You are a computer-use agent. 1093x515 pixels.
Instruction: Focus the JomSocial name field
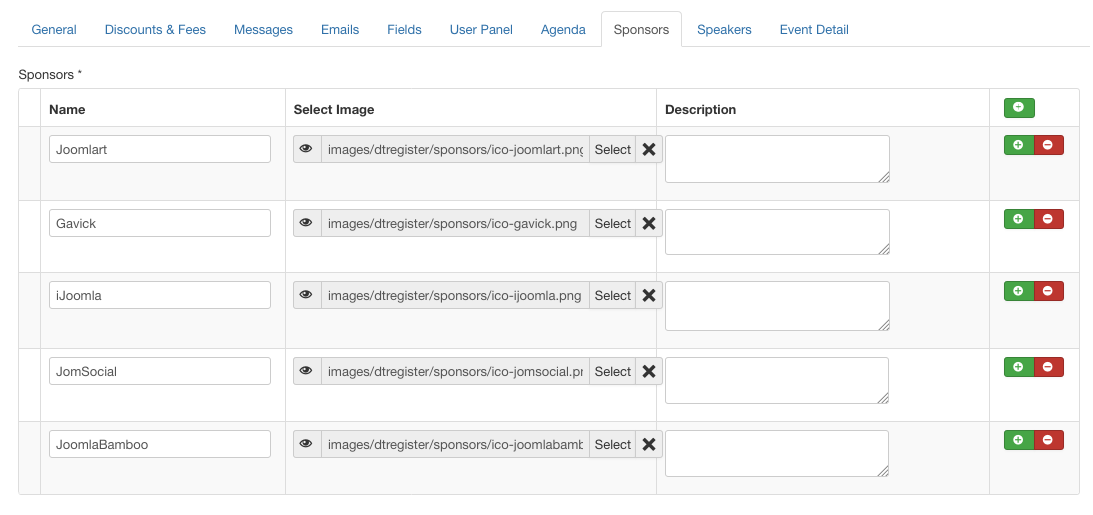point(160,371)
